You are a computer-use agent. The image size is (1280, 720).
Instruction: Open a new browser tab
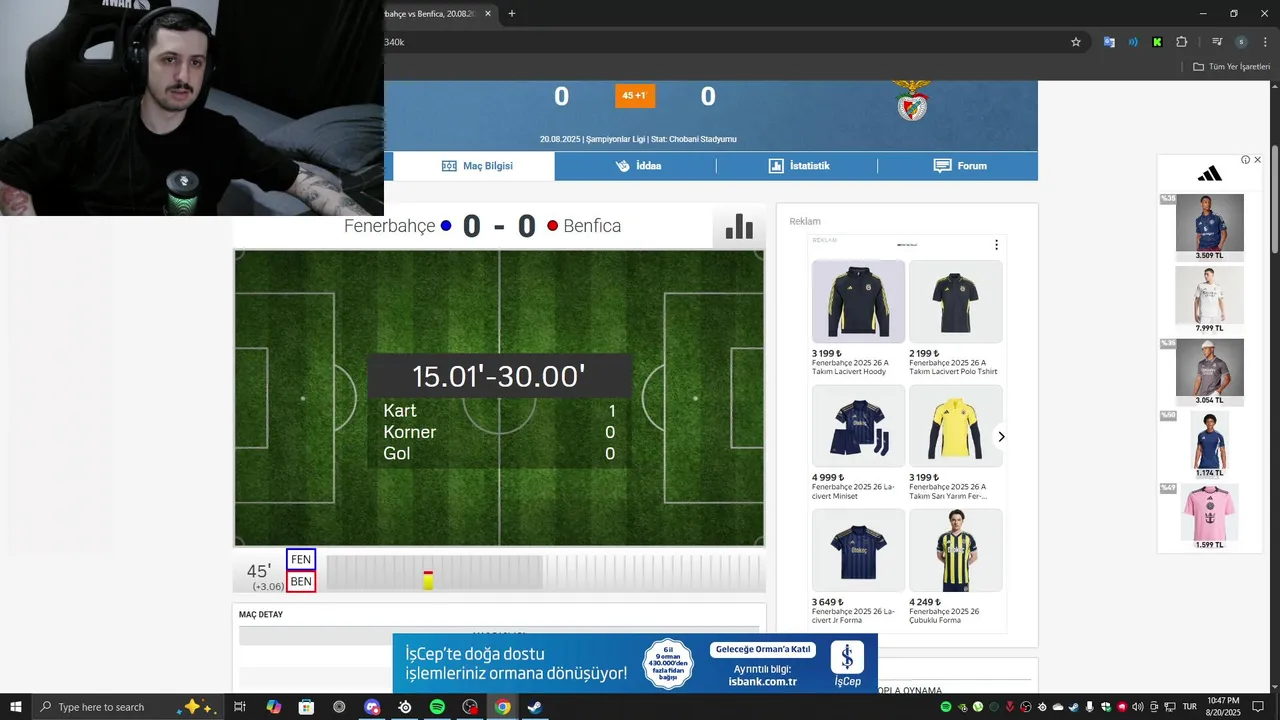(x=511, y=14)
